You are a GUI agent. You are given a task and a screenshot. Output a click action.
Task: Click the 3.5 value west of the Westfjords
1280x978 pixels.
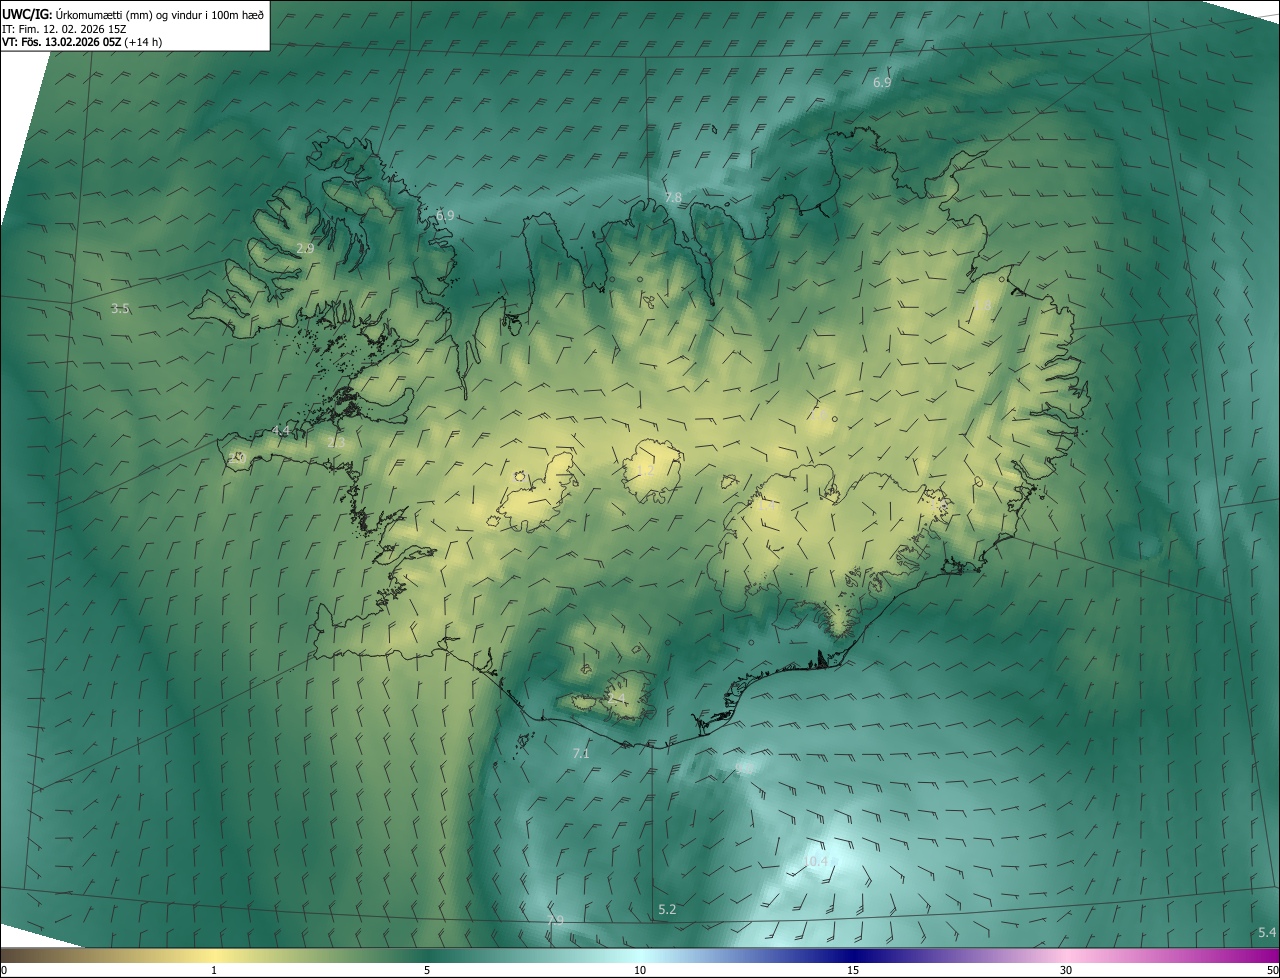[120, 309]
